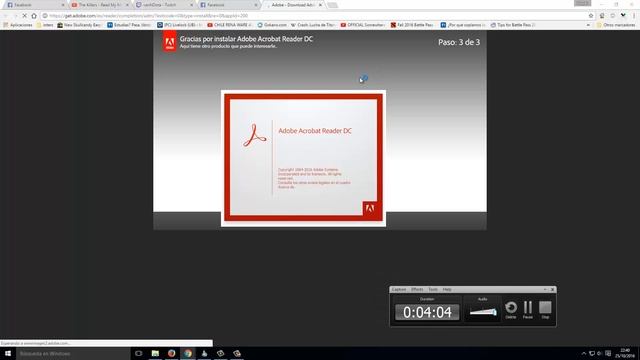Open the Chrome menu button
This screenshot has width=640, height=360.
click(634, 16)
